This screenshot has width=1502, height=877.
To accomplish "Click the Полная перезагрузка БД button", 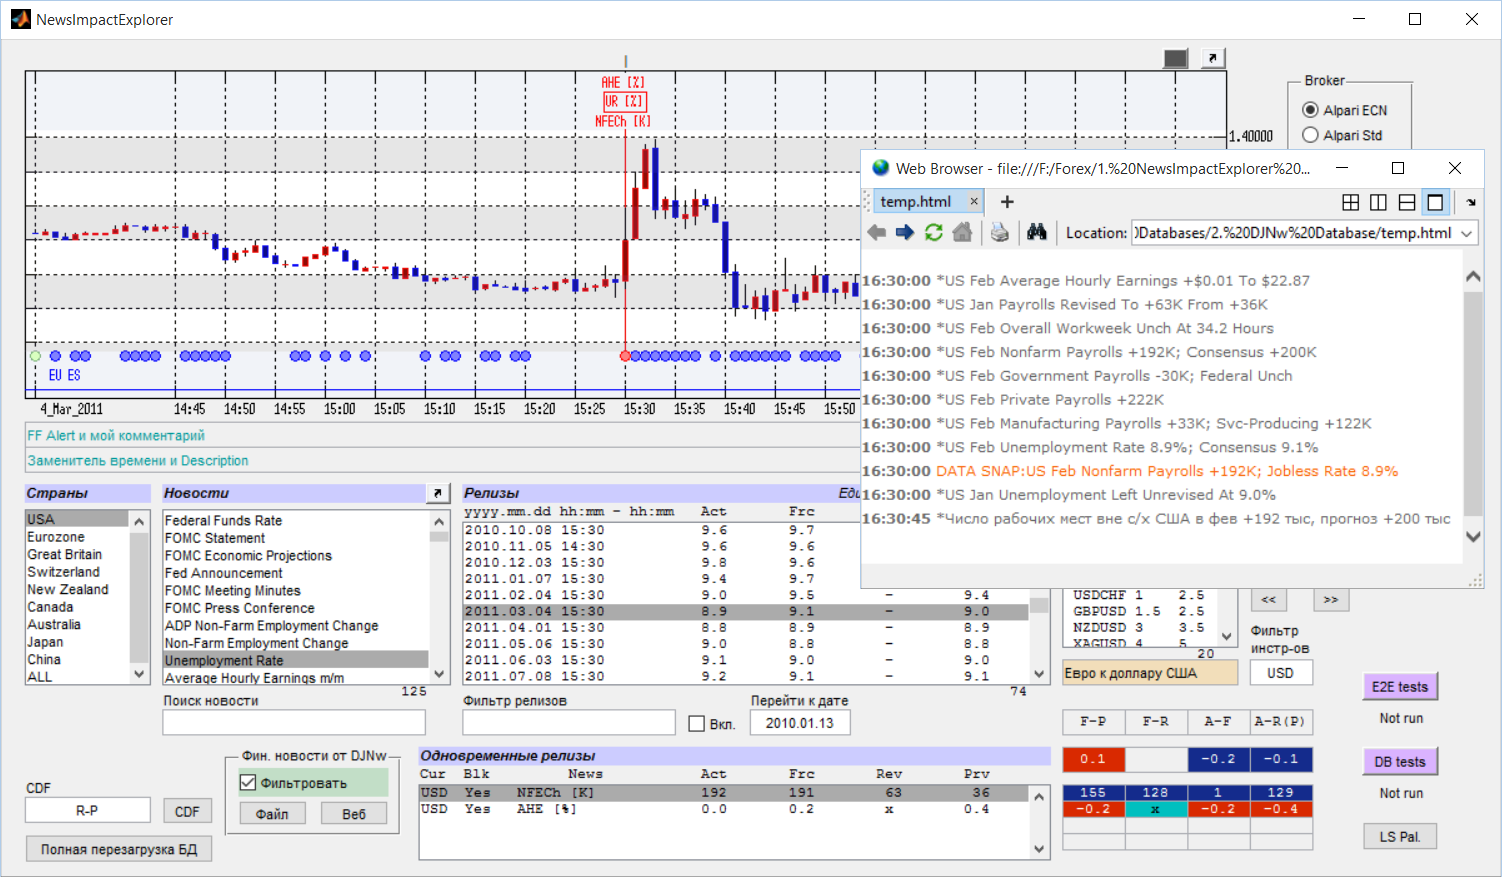I will click(119, 849).
